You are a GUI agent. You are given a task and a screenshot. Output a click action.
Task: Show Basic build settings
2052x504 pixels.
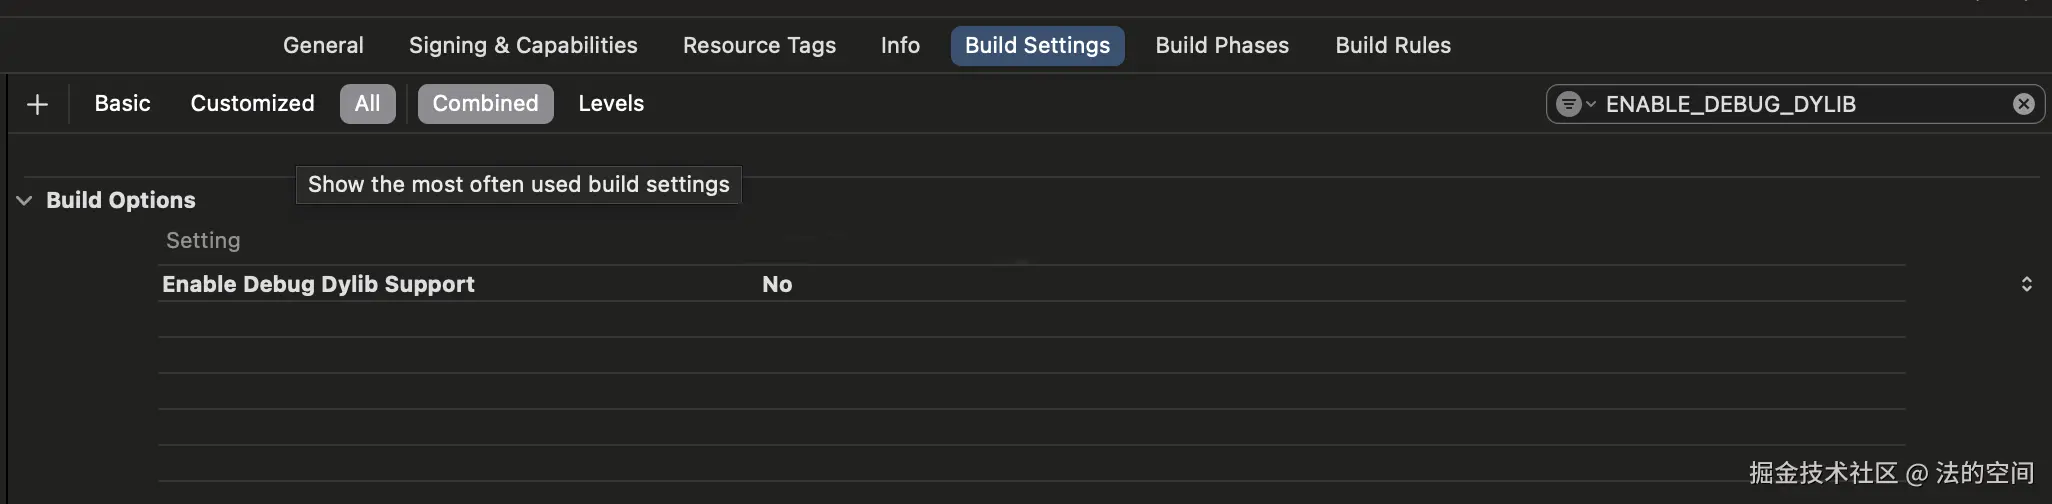coord(122,104)
